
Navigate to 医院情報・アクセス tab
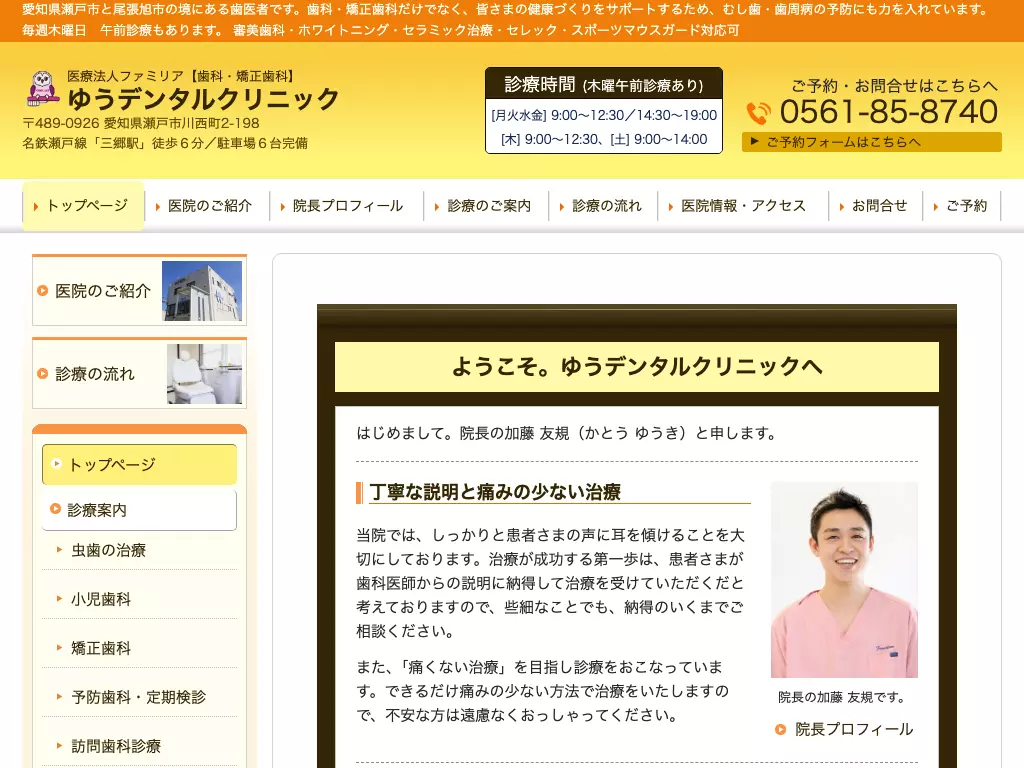point(743,206)
